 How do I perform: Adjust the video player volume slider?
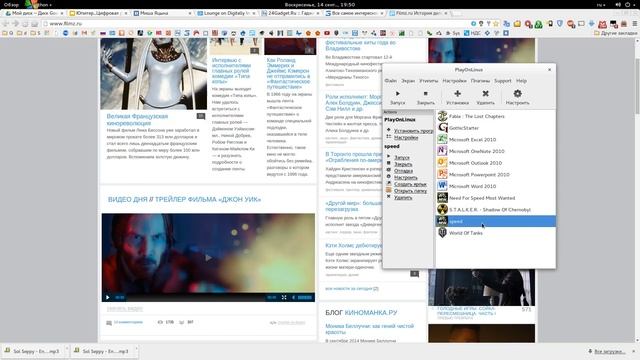click(x=305, y=297)
